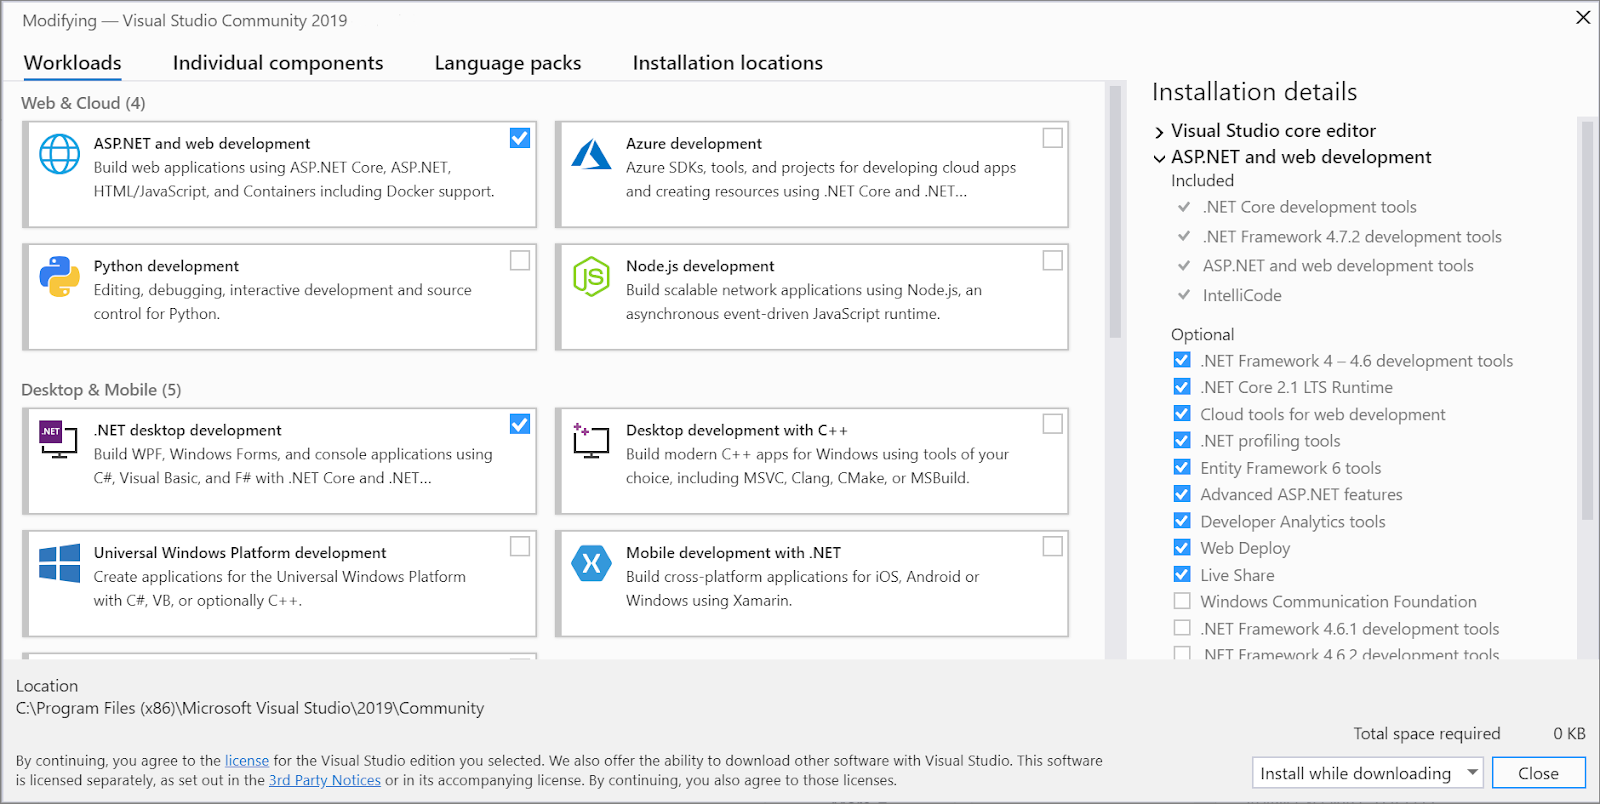Open the 3rd Party Notices link
The height and width of the screenshot is (804, 1600).
pyautogui.click(x=325, y=781)
